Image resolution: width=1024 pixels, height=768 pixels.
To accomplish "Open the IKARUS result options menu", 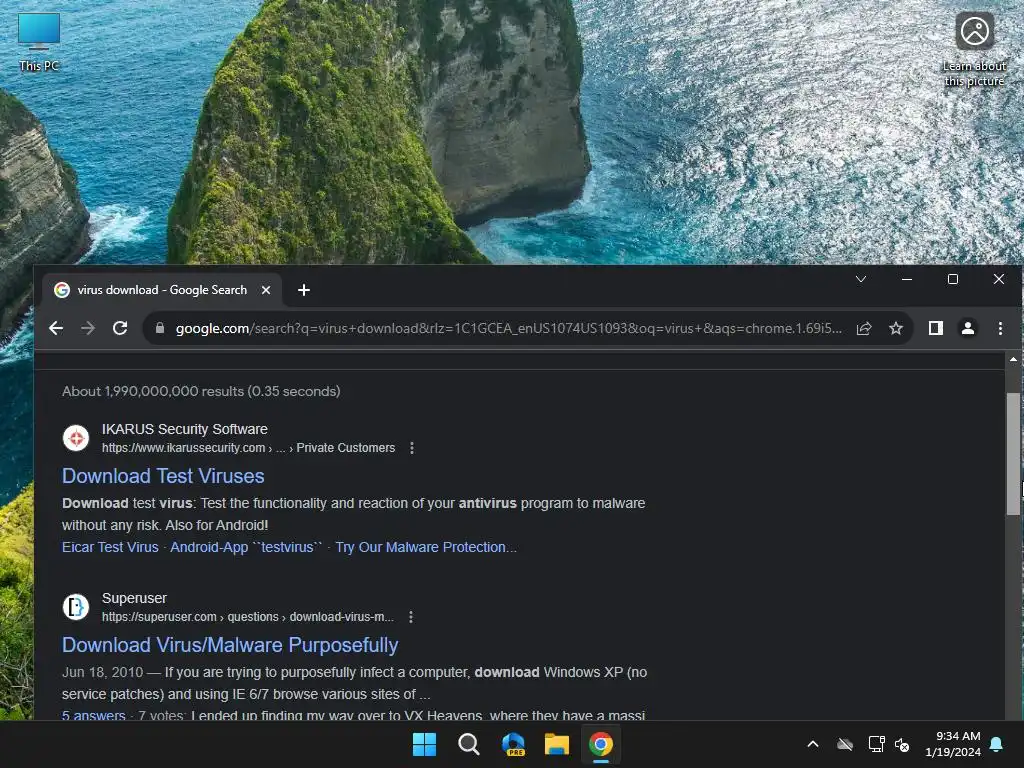I will [411, 448].
